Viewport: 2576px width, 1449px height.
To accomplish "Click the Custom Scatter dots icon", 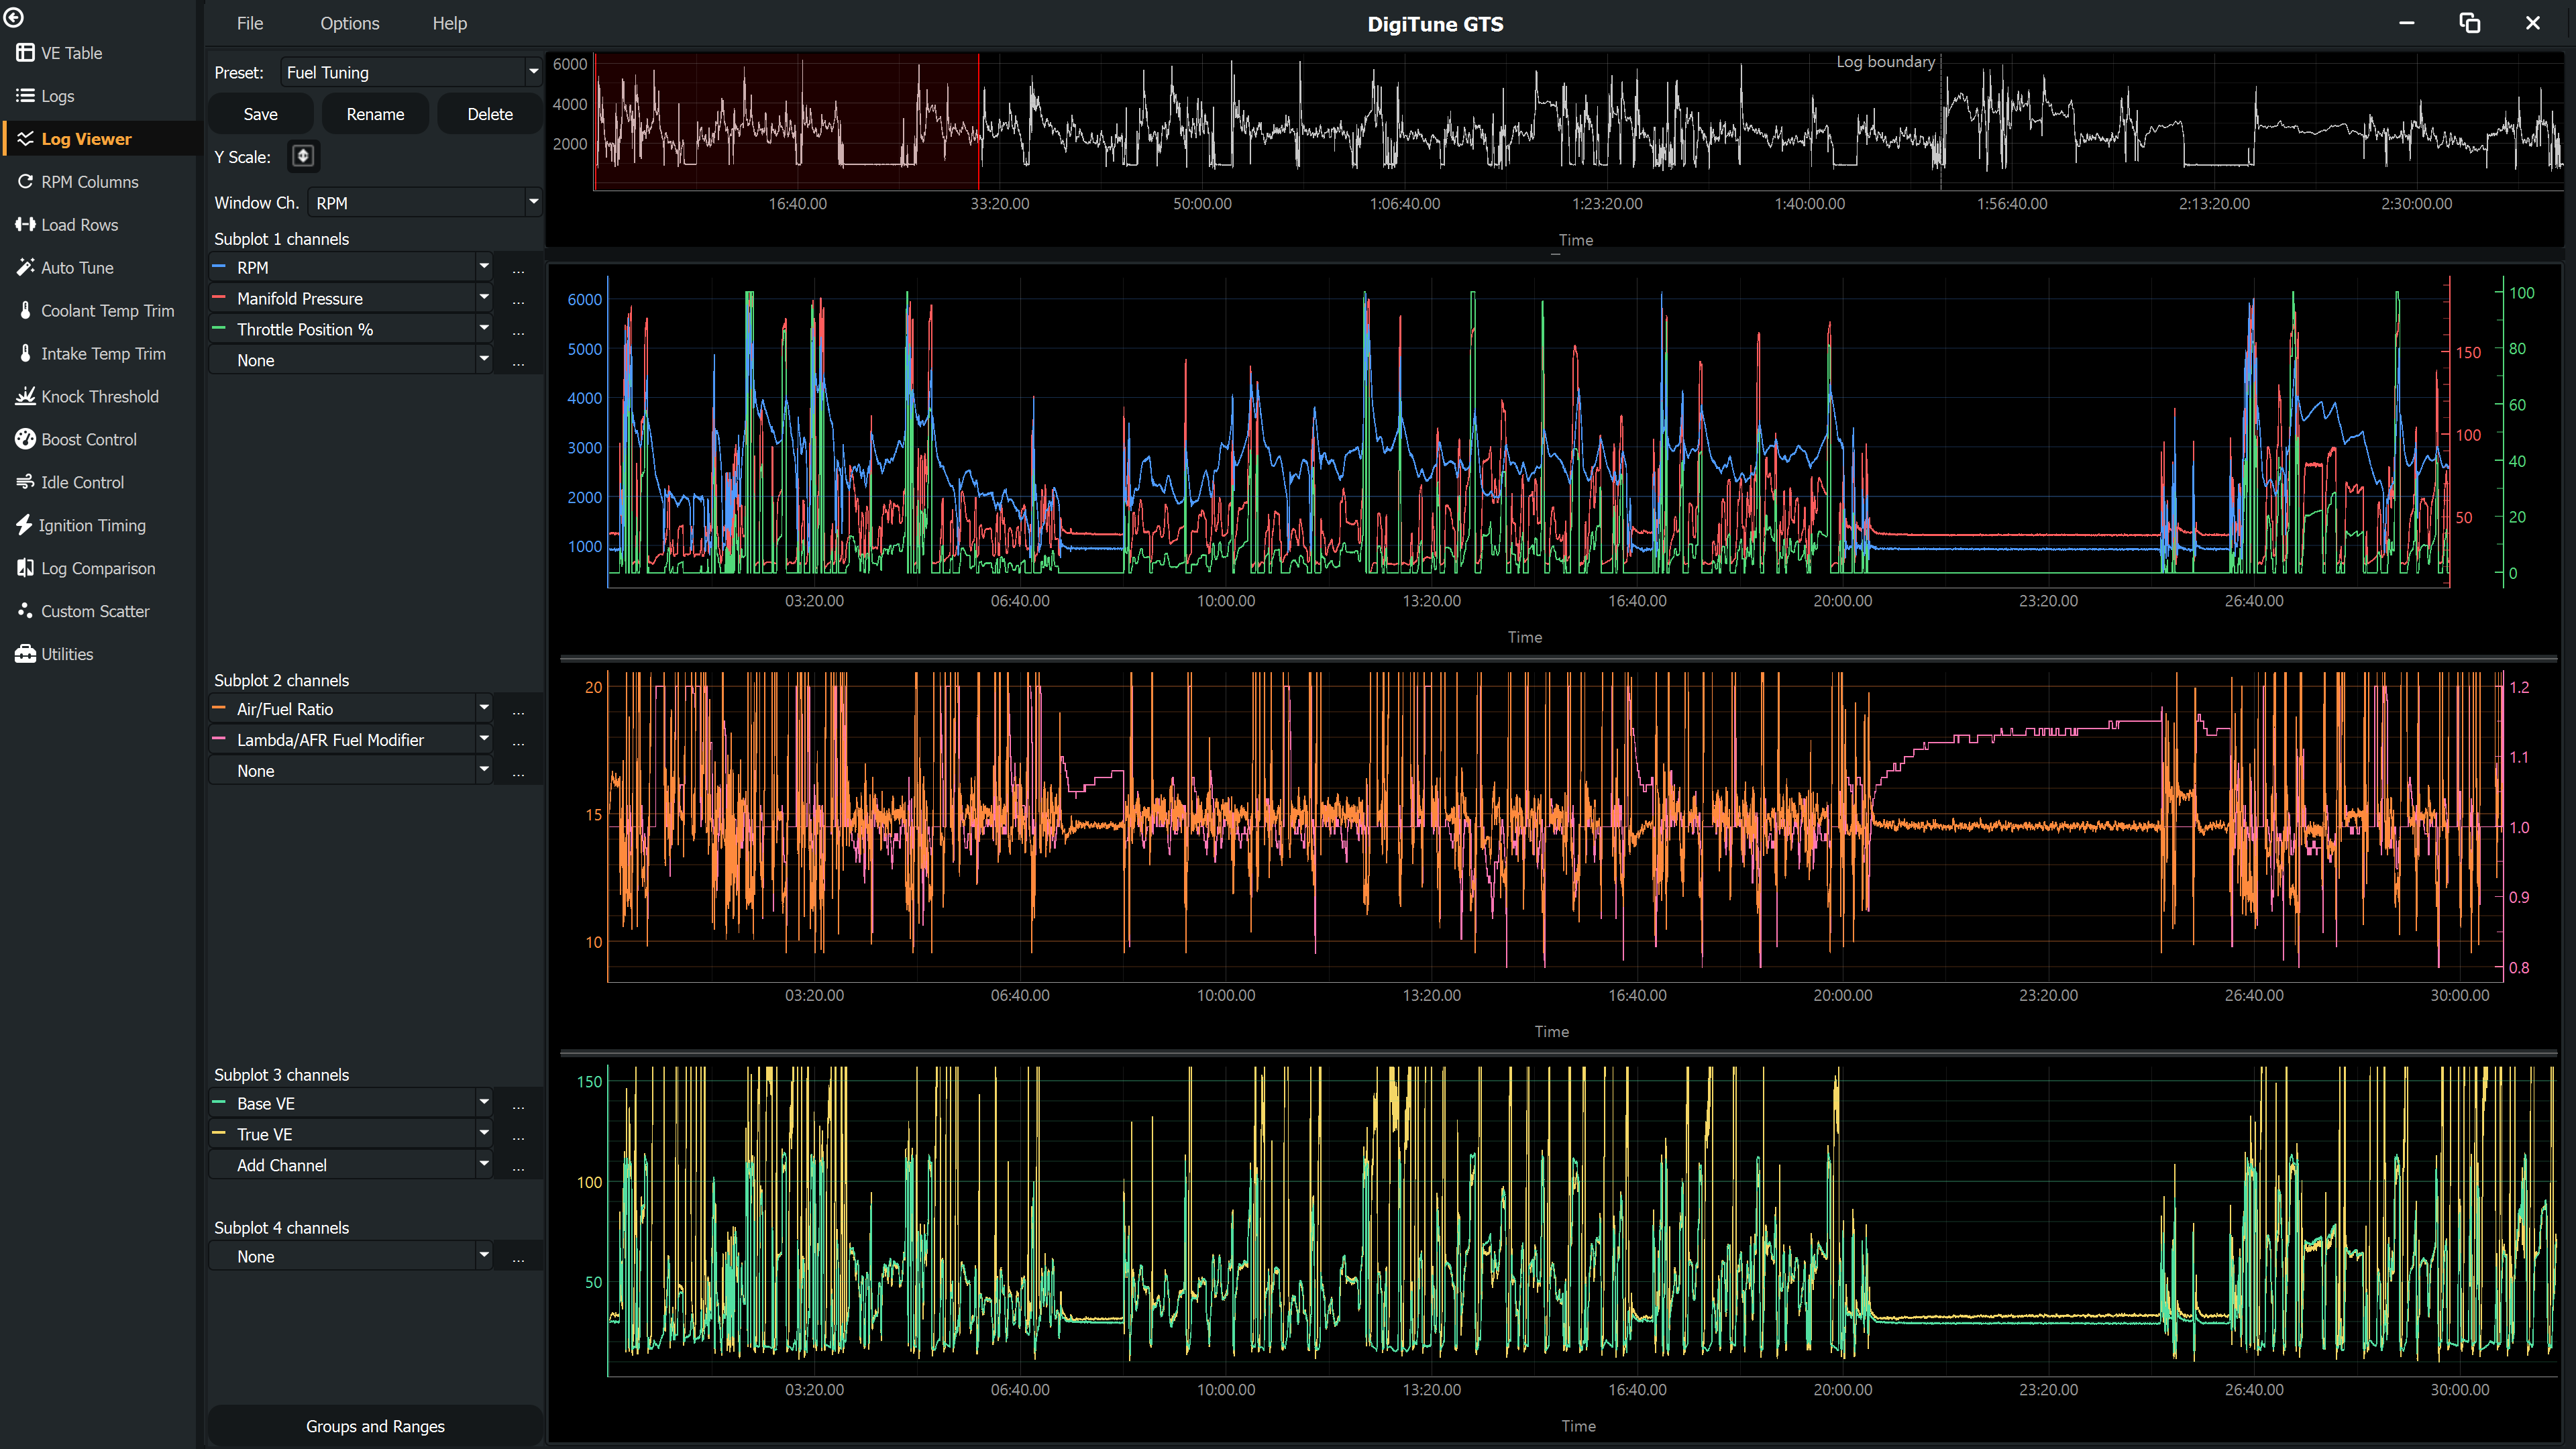I will pos(25,611).
